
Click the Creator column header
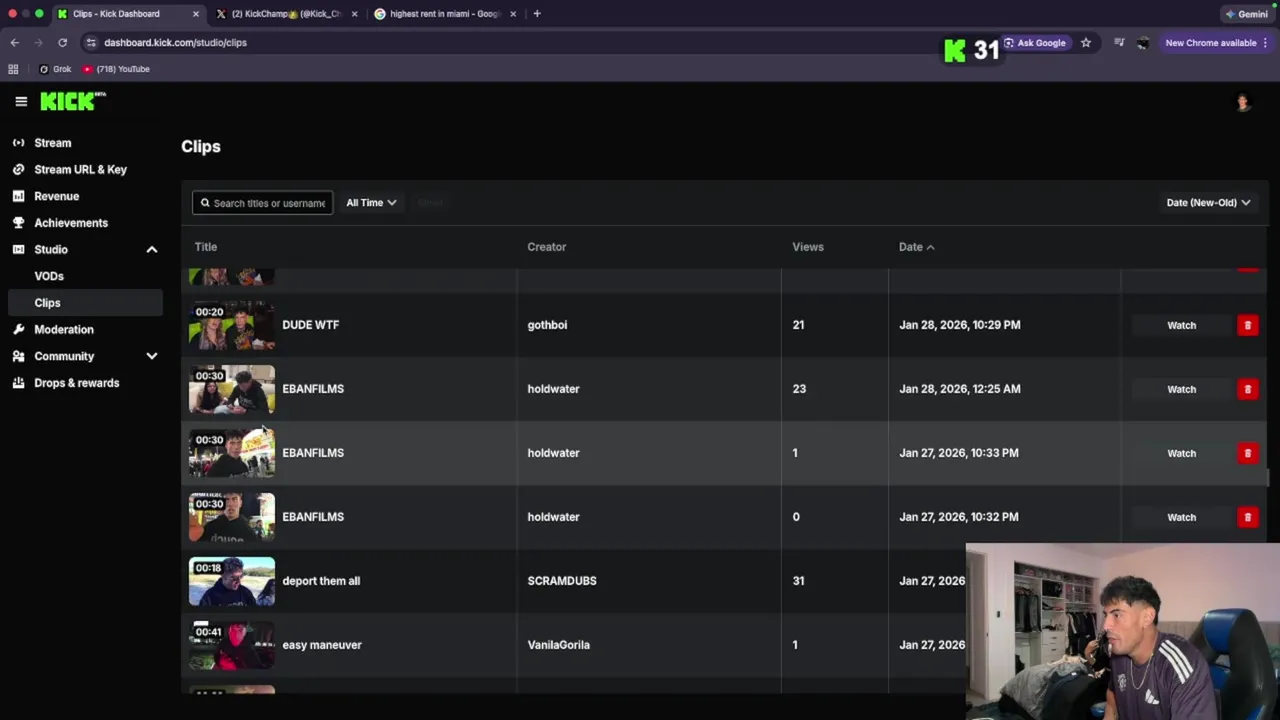pos(547,247)
